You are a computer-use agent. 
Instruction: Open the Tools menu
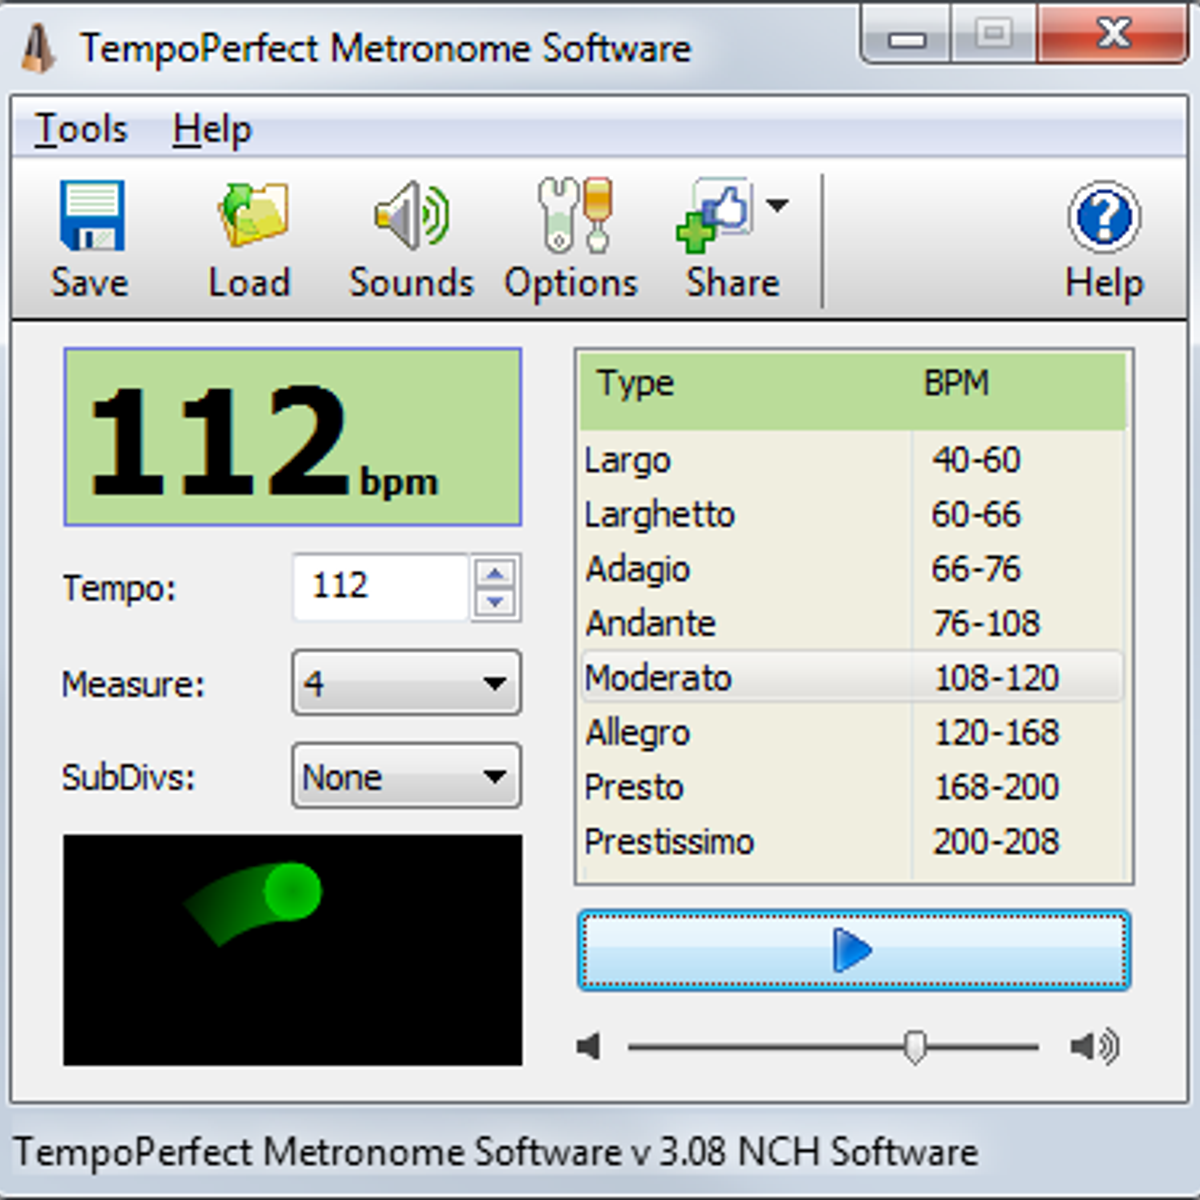(x=81, y=129)
